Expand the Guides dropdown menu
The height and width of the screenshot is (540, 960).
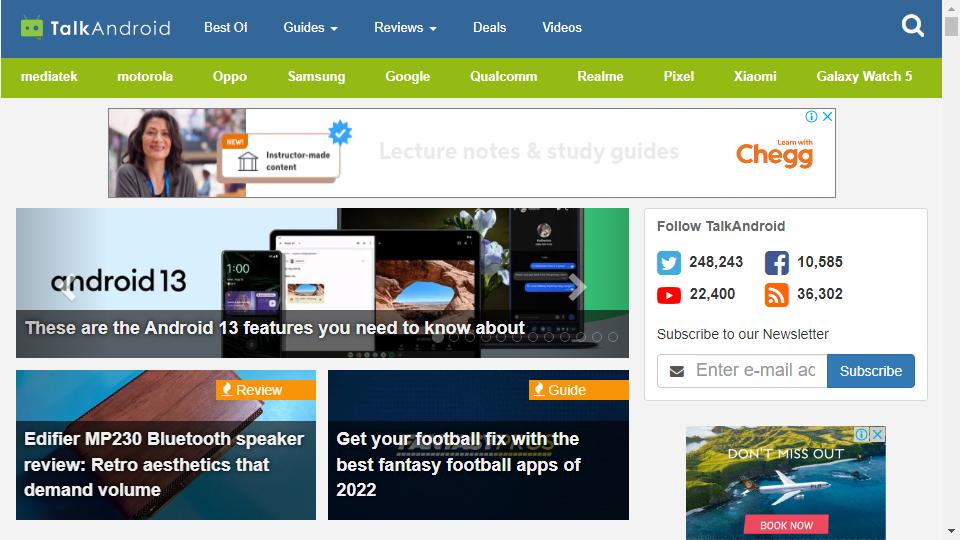pos(310,28)
